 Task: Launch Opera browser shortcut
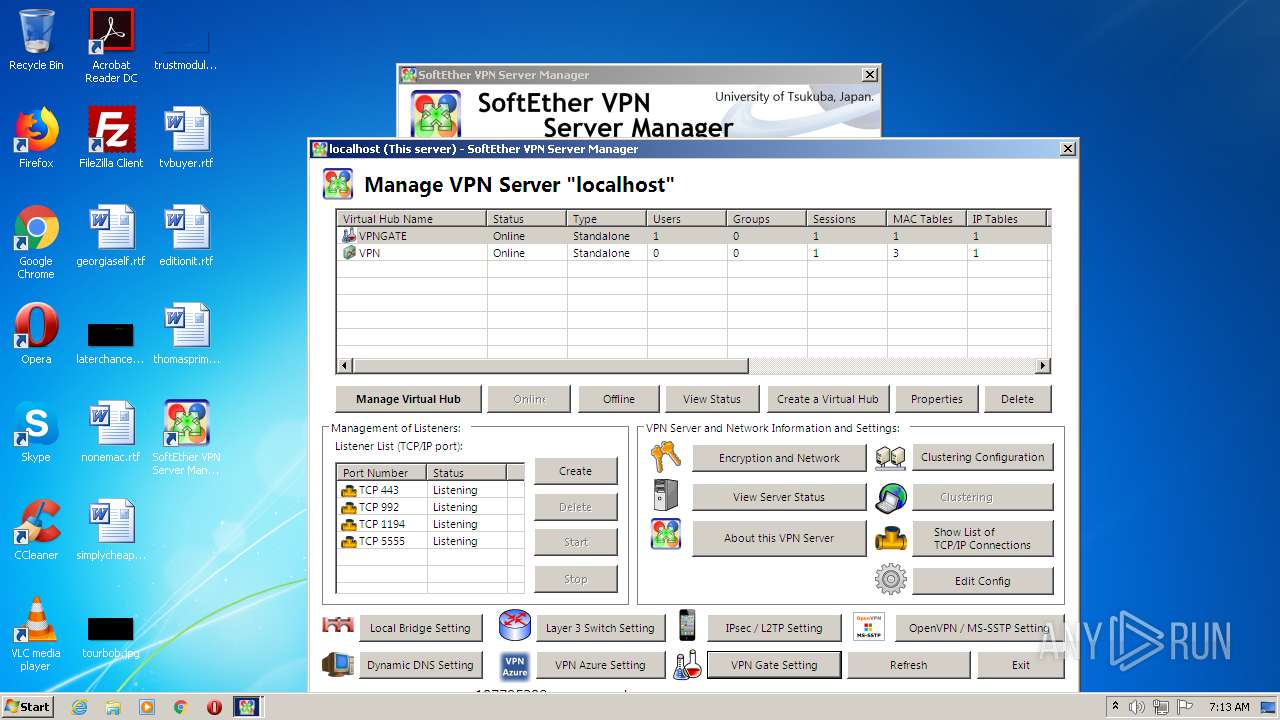[36, 334]
